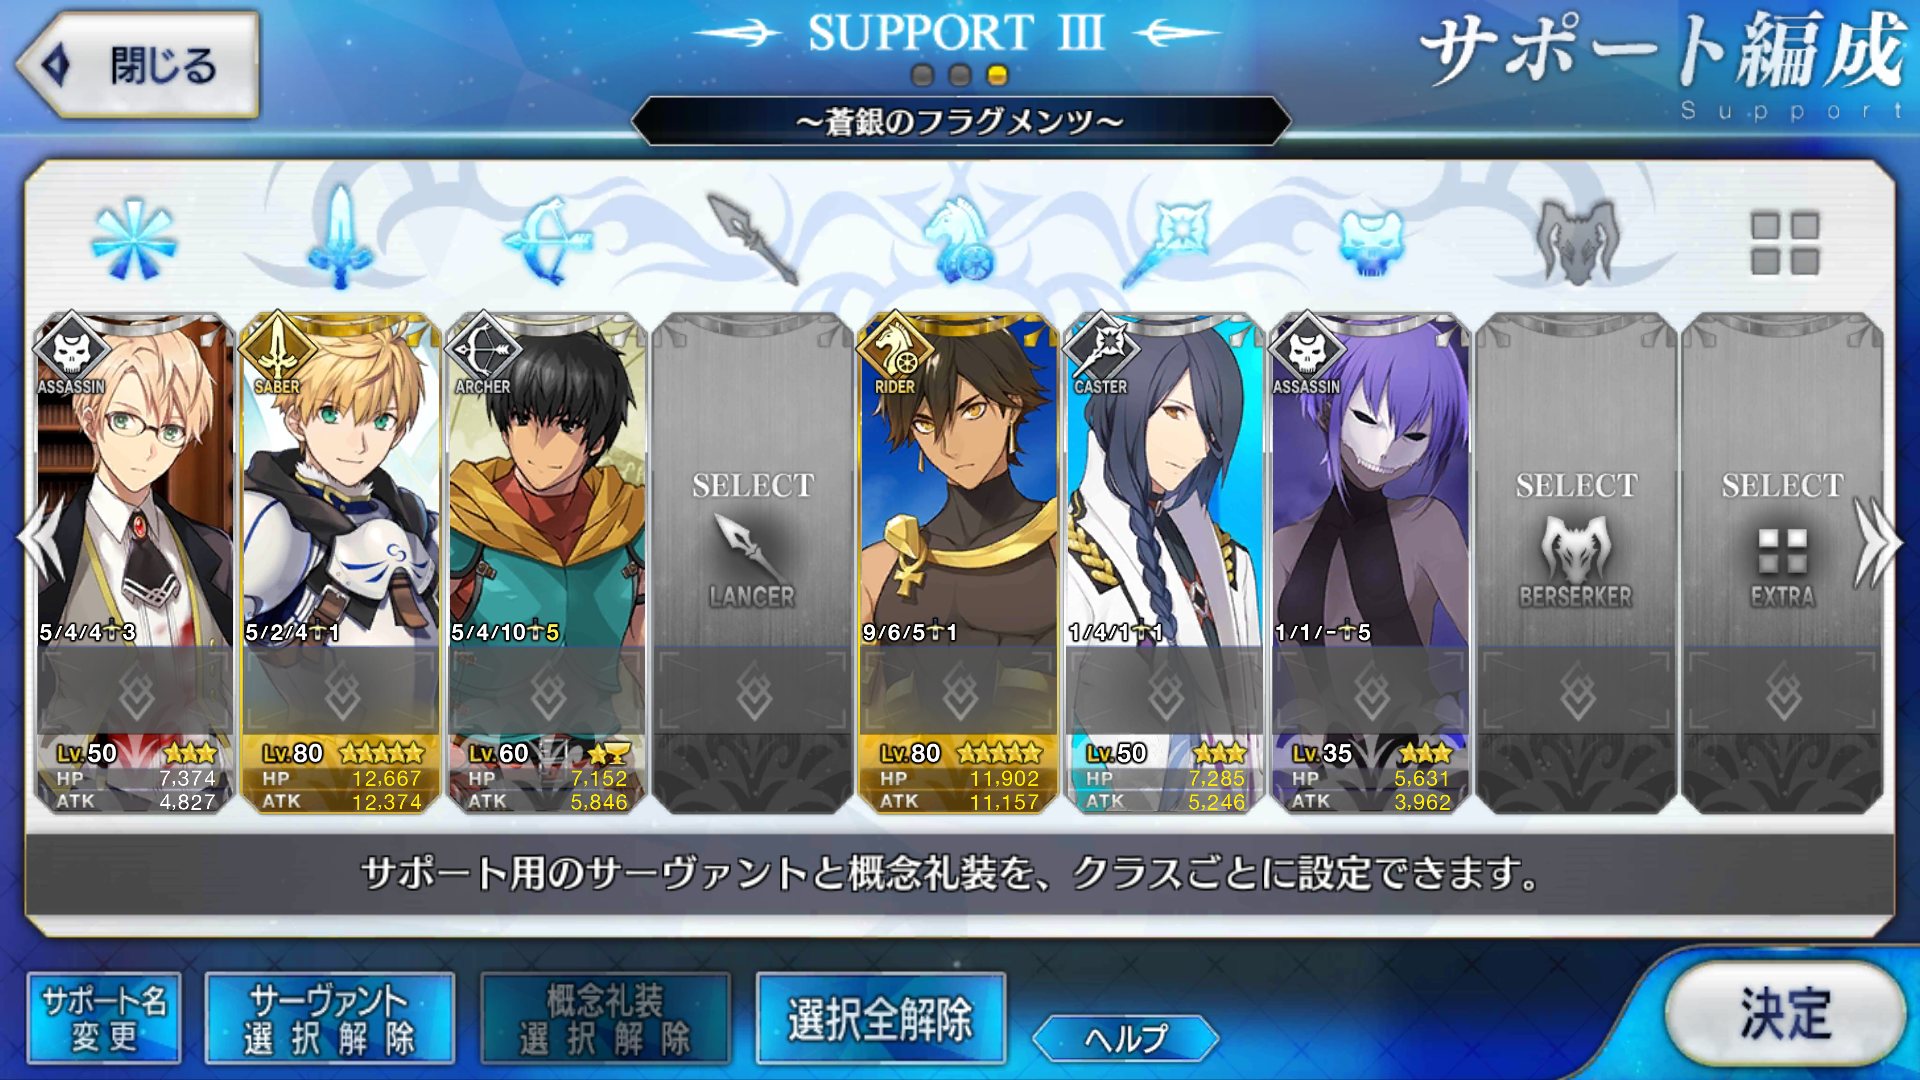This screenshot has height=1080, width=1920.
Task: Switch to the first support deck page dot
Action: pyautogui.click(x=922, y=75)
